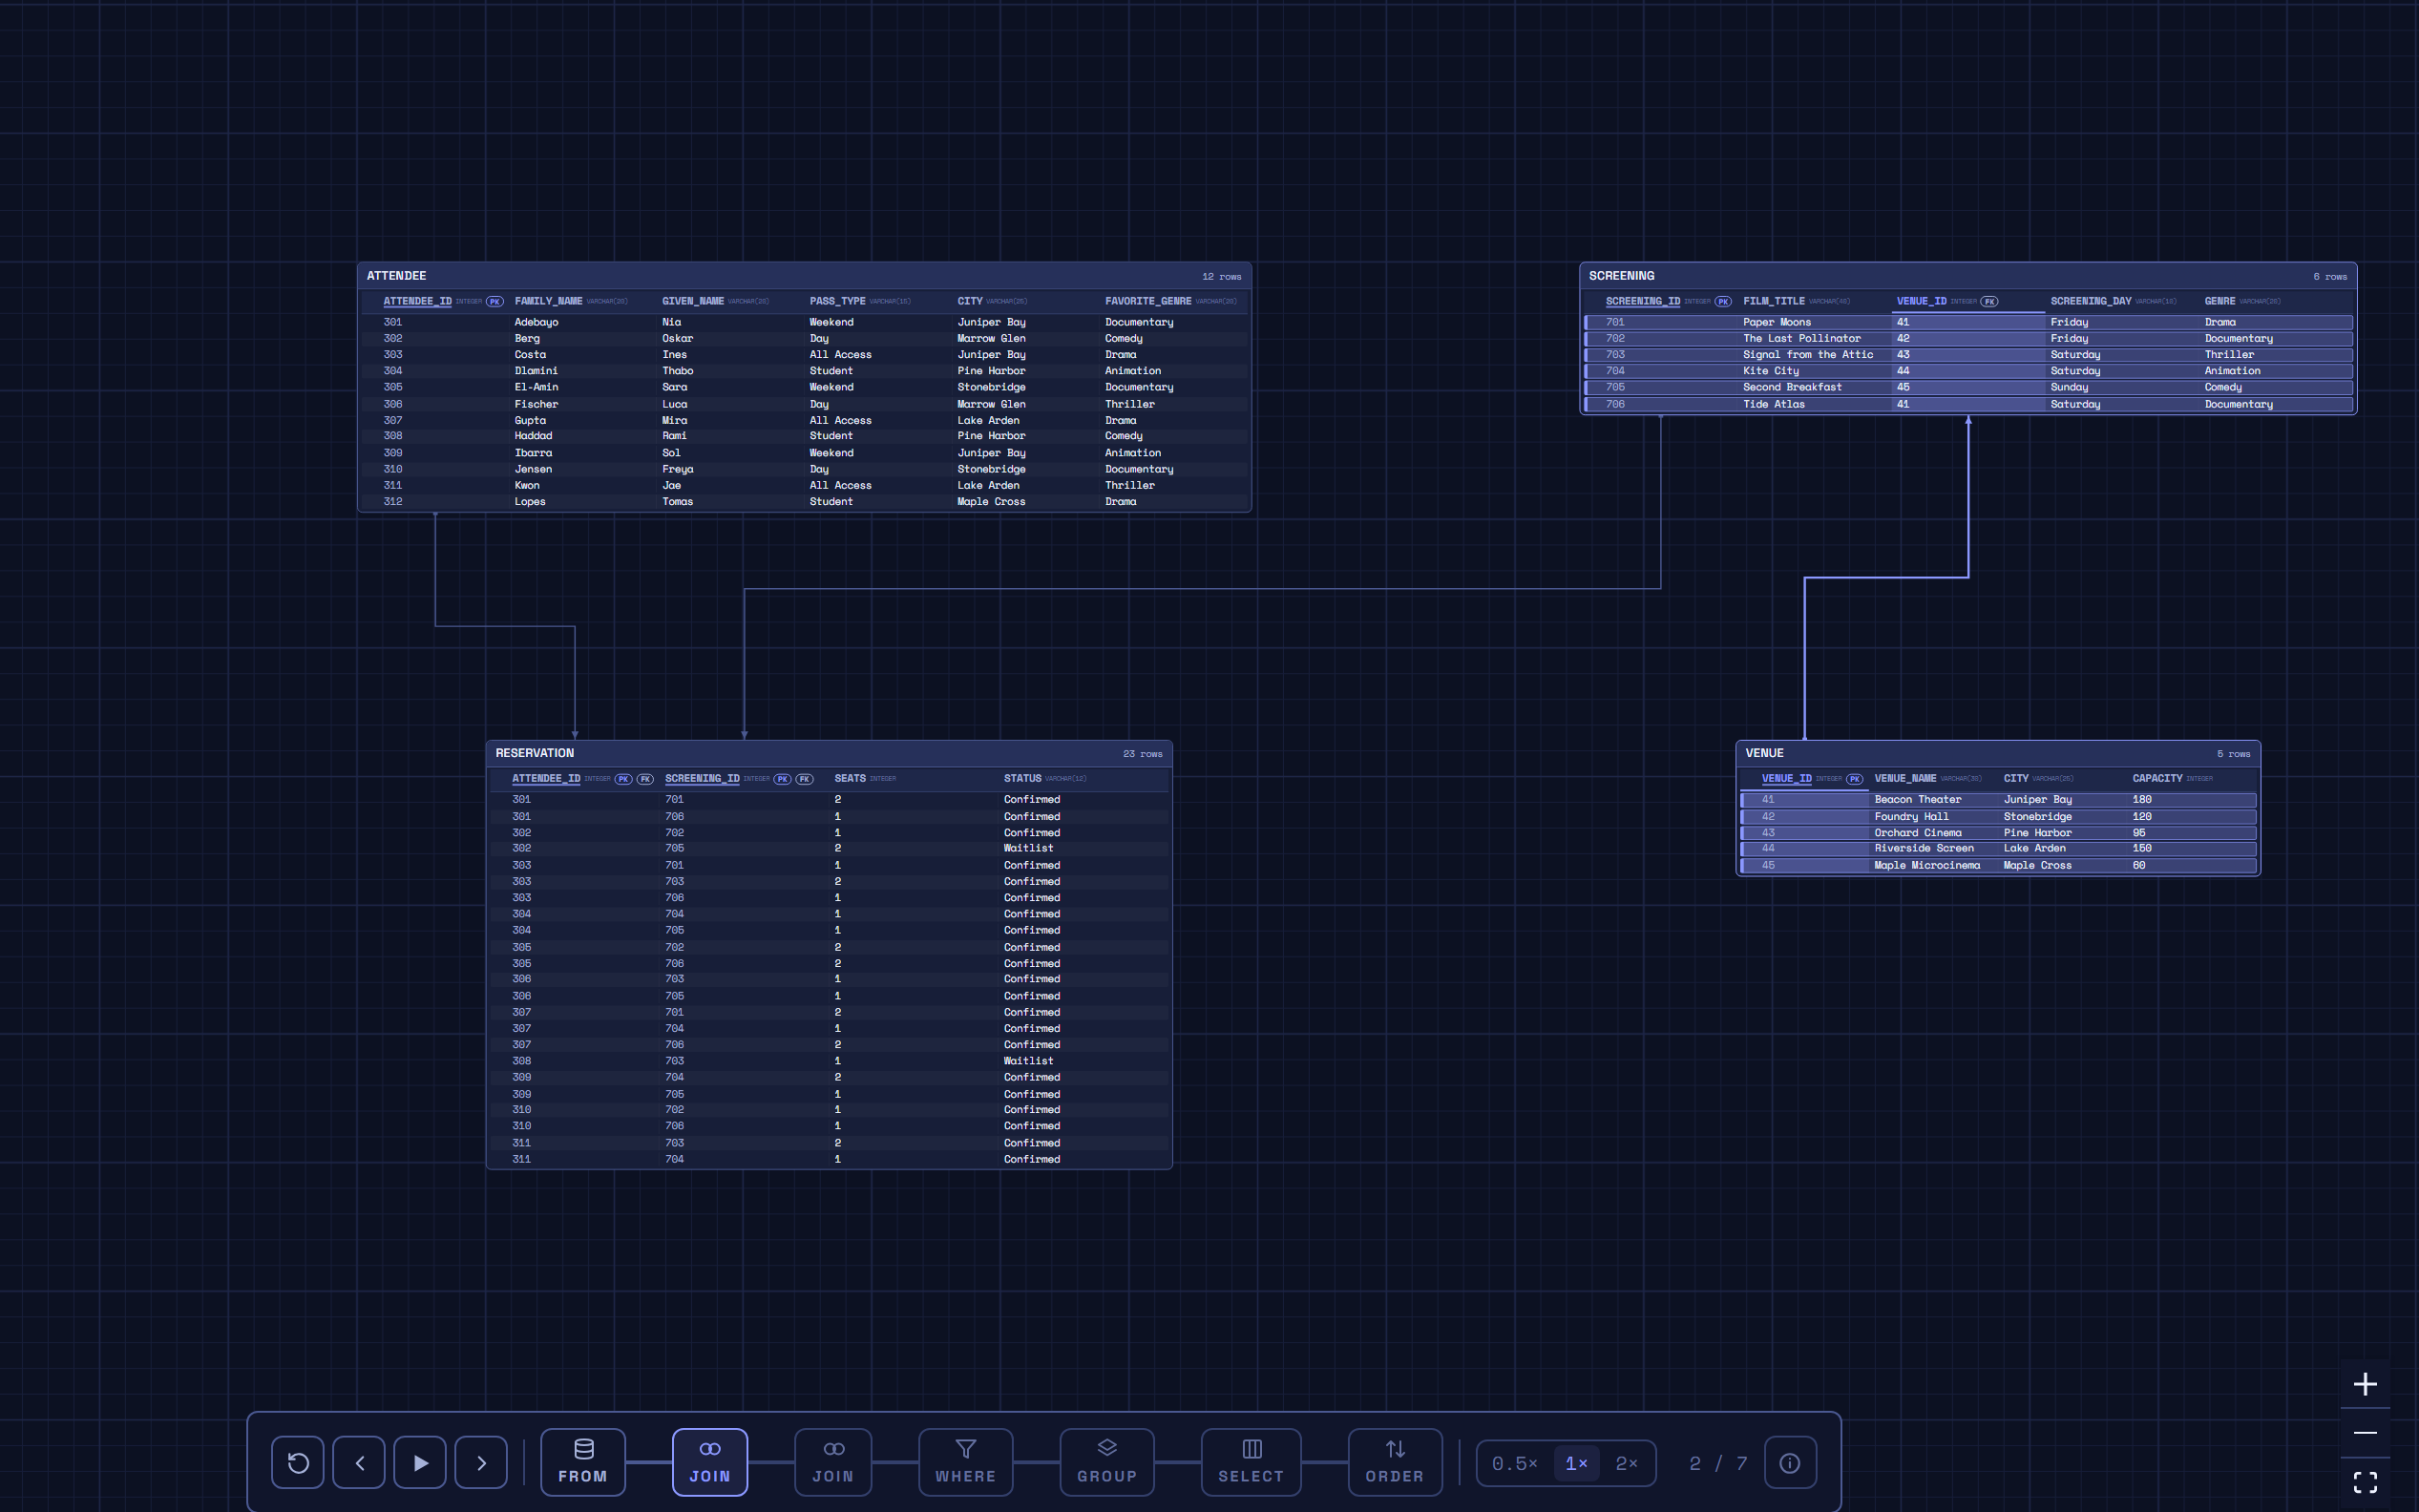Click the VENUE table title
Image resolution: width=2419 pixels, height=1512 pixels.
(1765, 753)
